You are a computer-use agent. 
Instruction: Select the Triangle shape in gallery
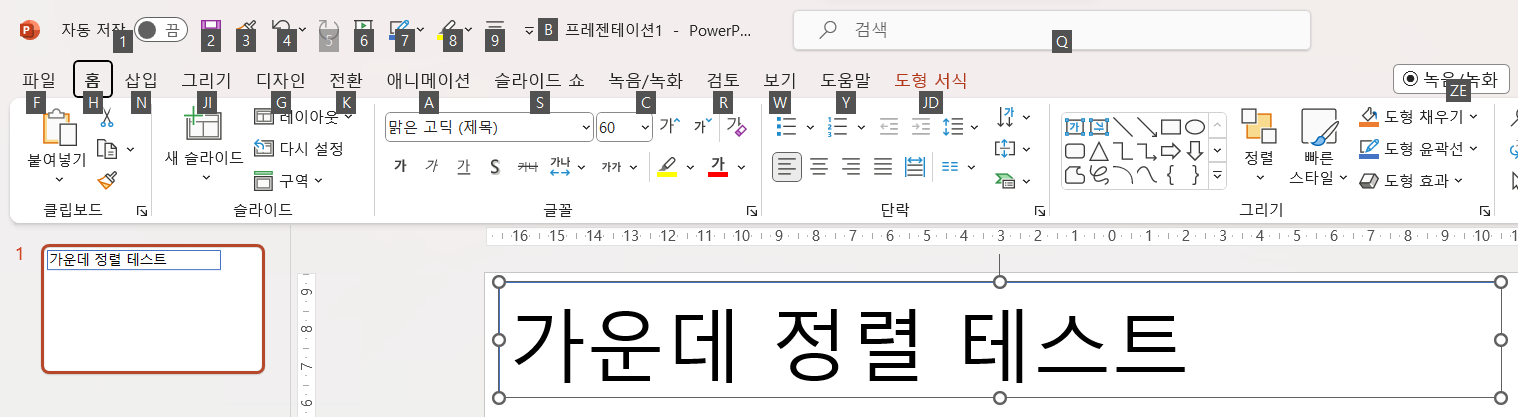(1098, 151)
